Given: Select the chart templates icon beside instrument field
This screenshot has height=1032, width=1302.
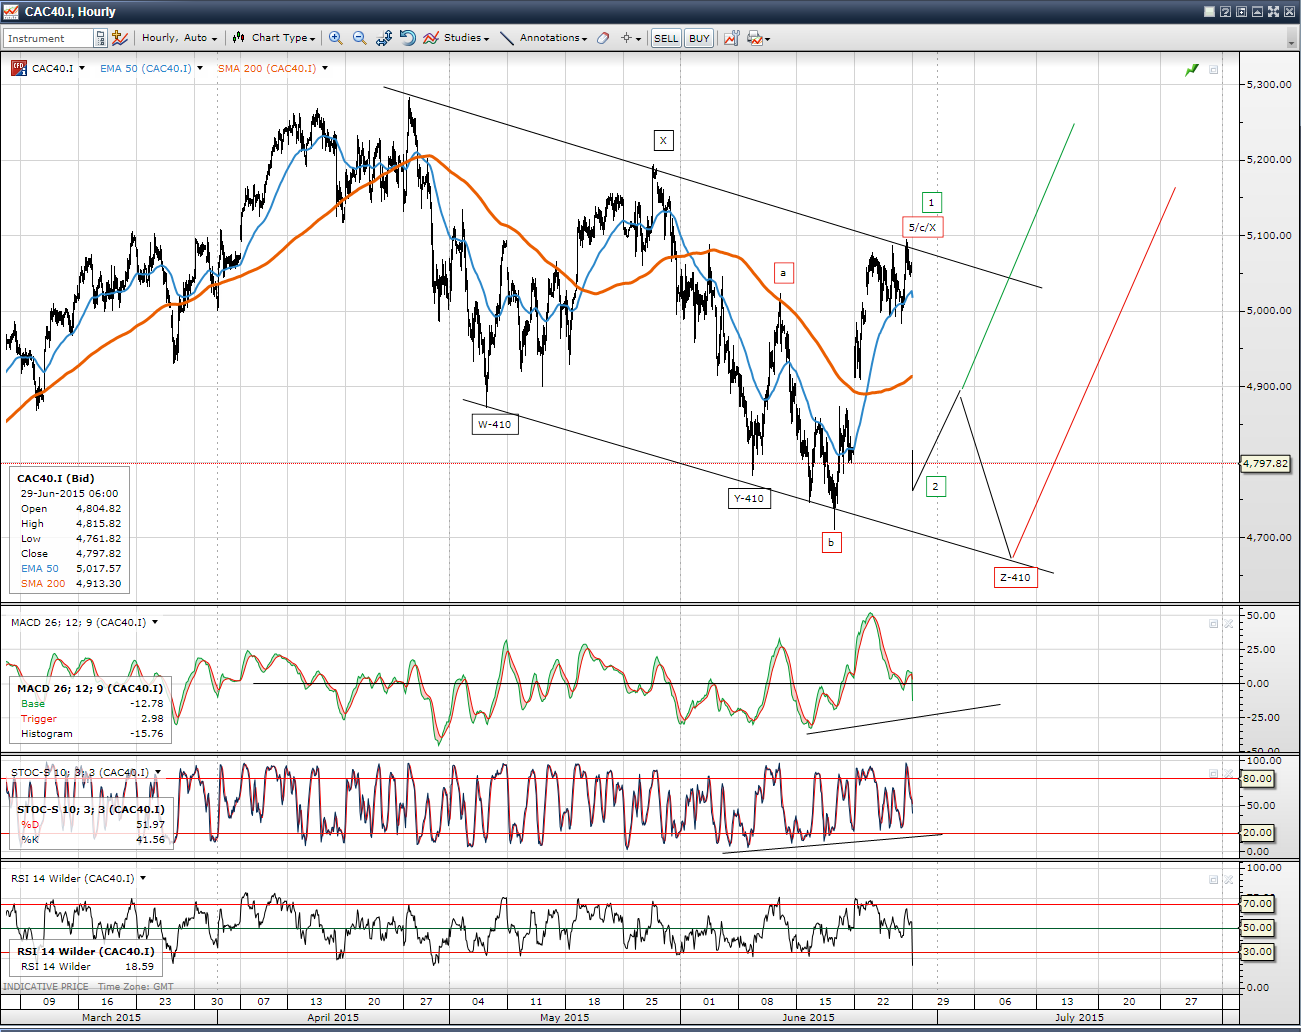Looking at the screenshot, I should (x=119, y=38).
